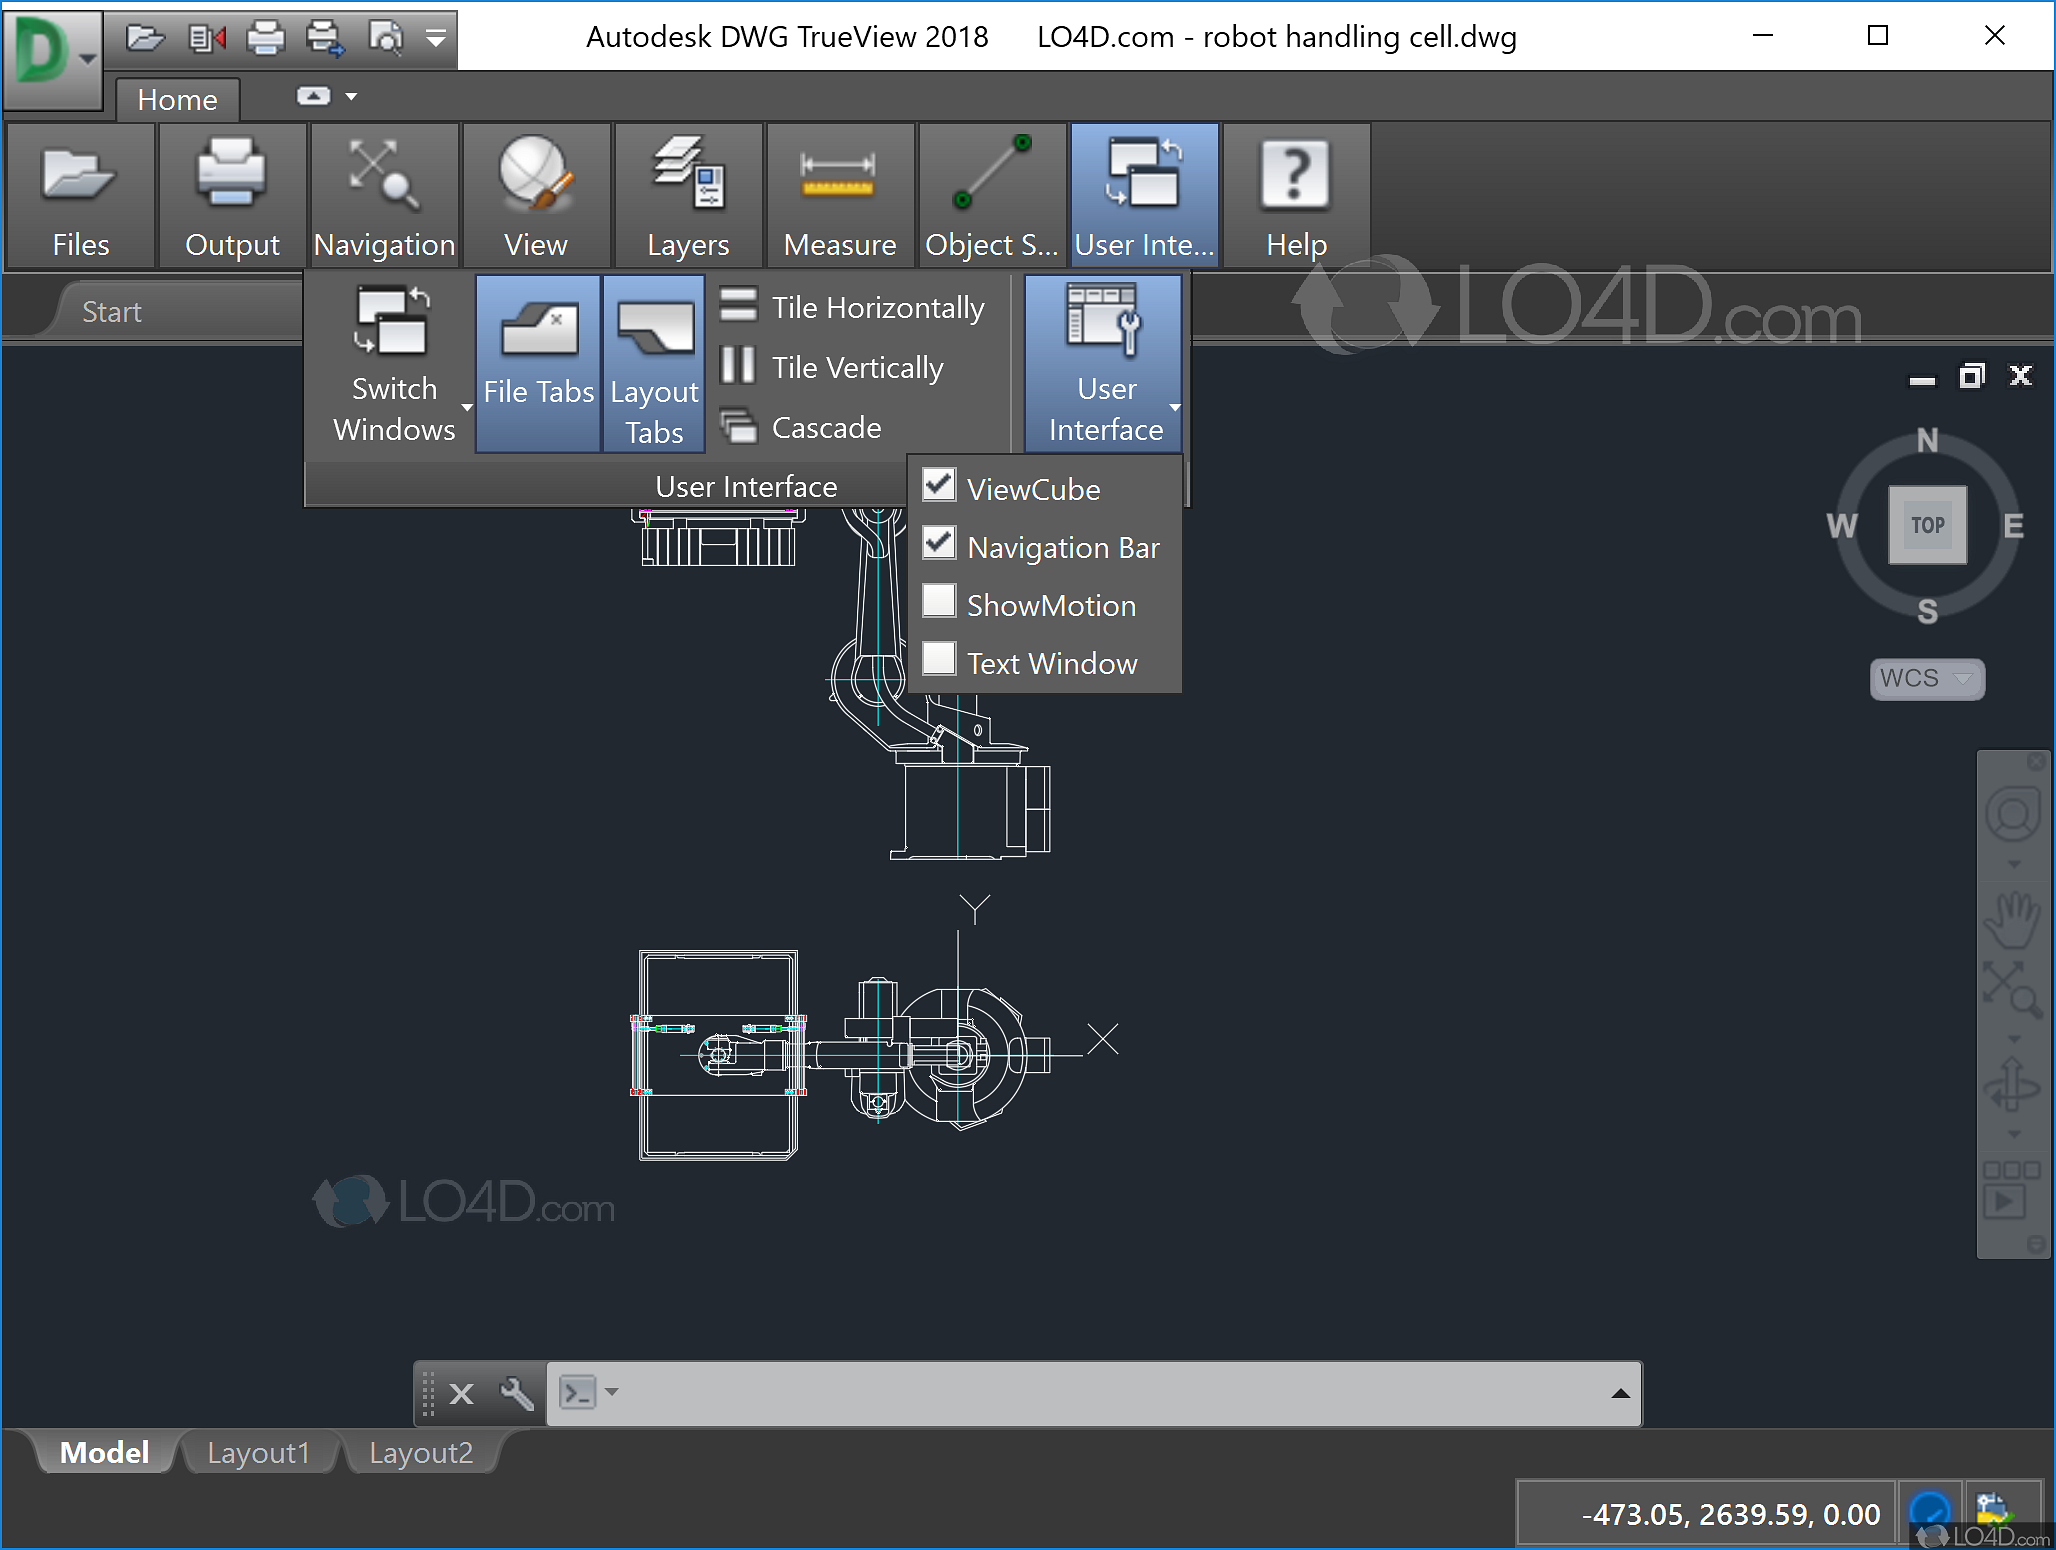The image size is (2056, 1550).
Task: Click the Home ribbon tab
Action: [x=177, y=99]
